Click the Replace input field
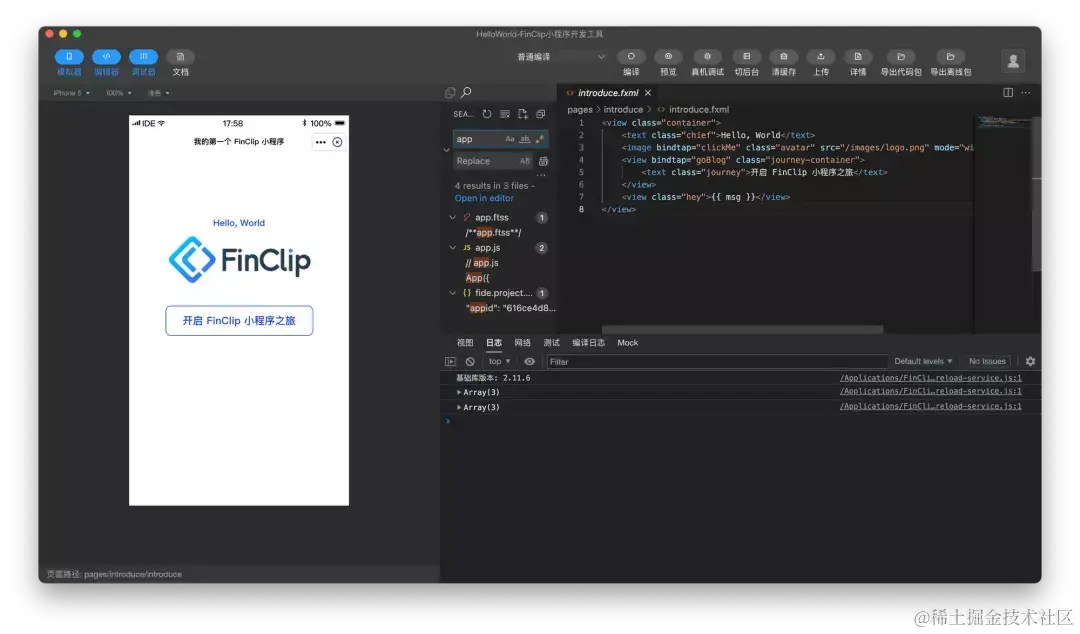The image size is (1080, 634). coord(493,161)
